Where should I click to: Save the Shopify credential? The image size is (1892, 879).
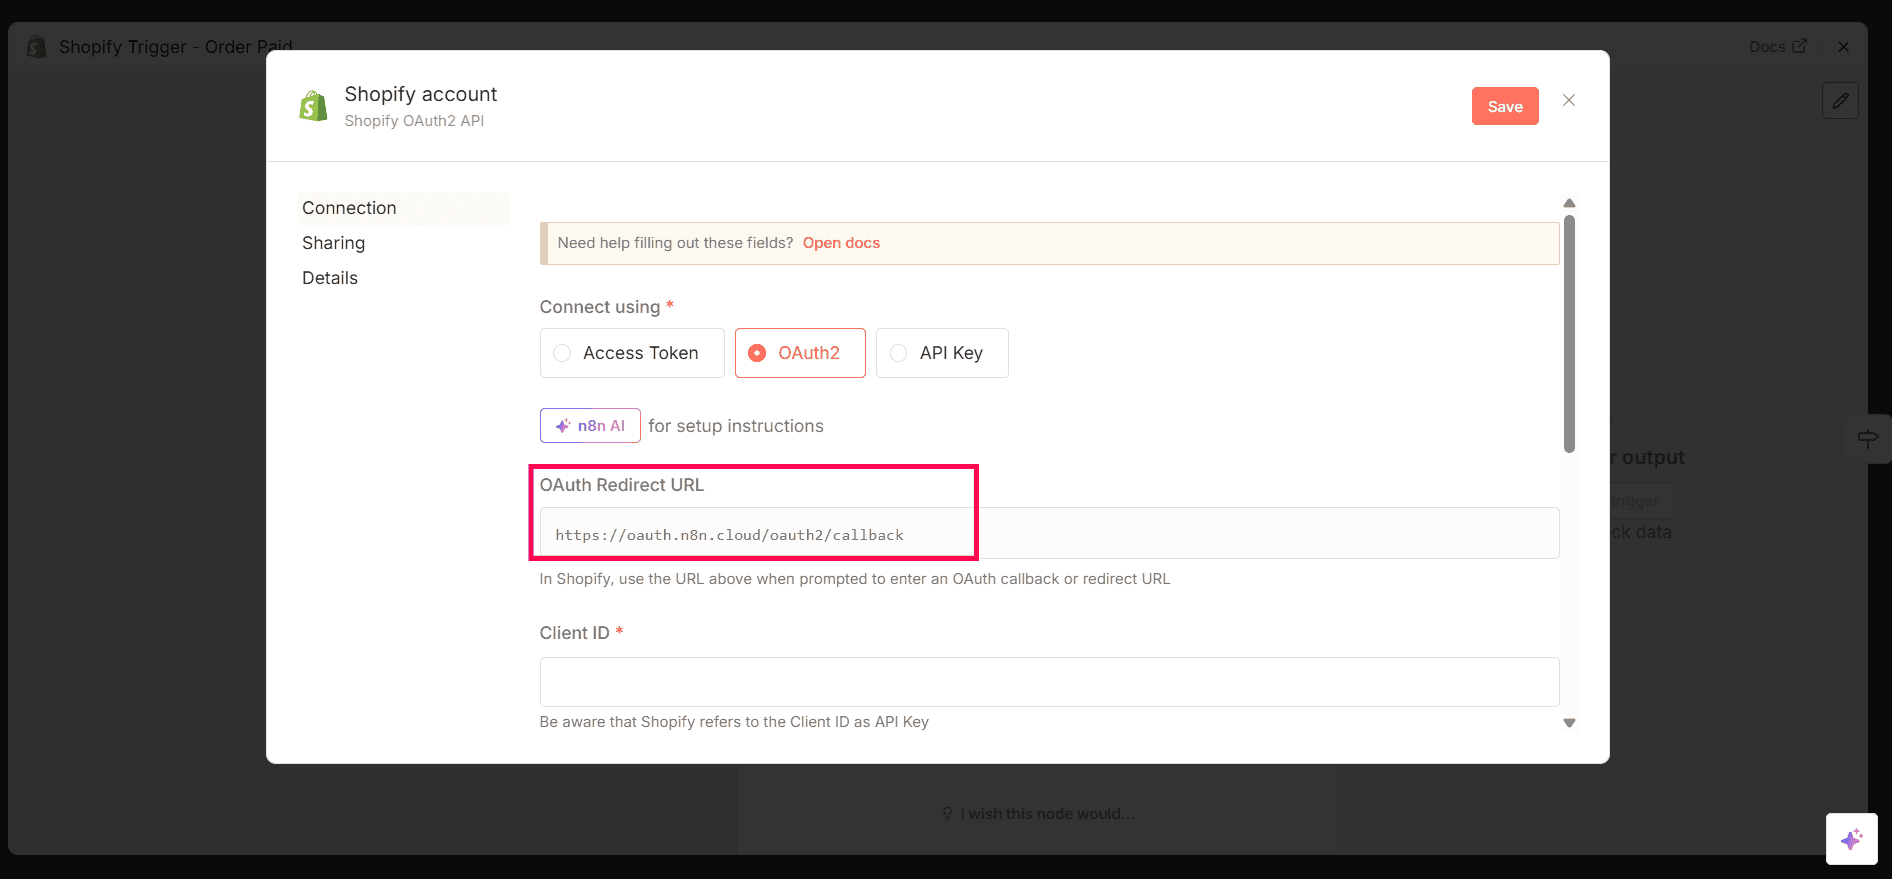pos(1504,107)
